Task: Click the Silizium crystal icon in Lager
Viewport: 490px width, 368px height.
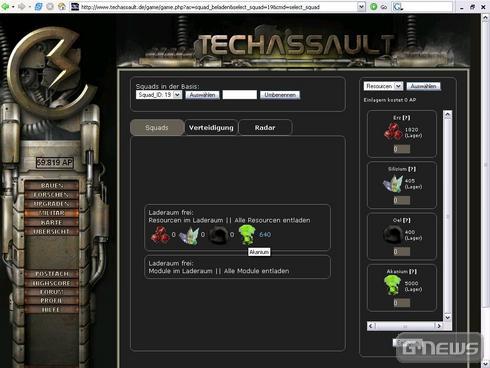Action: point(393,184)
